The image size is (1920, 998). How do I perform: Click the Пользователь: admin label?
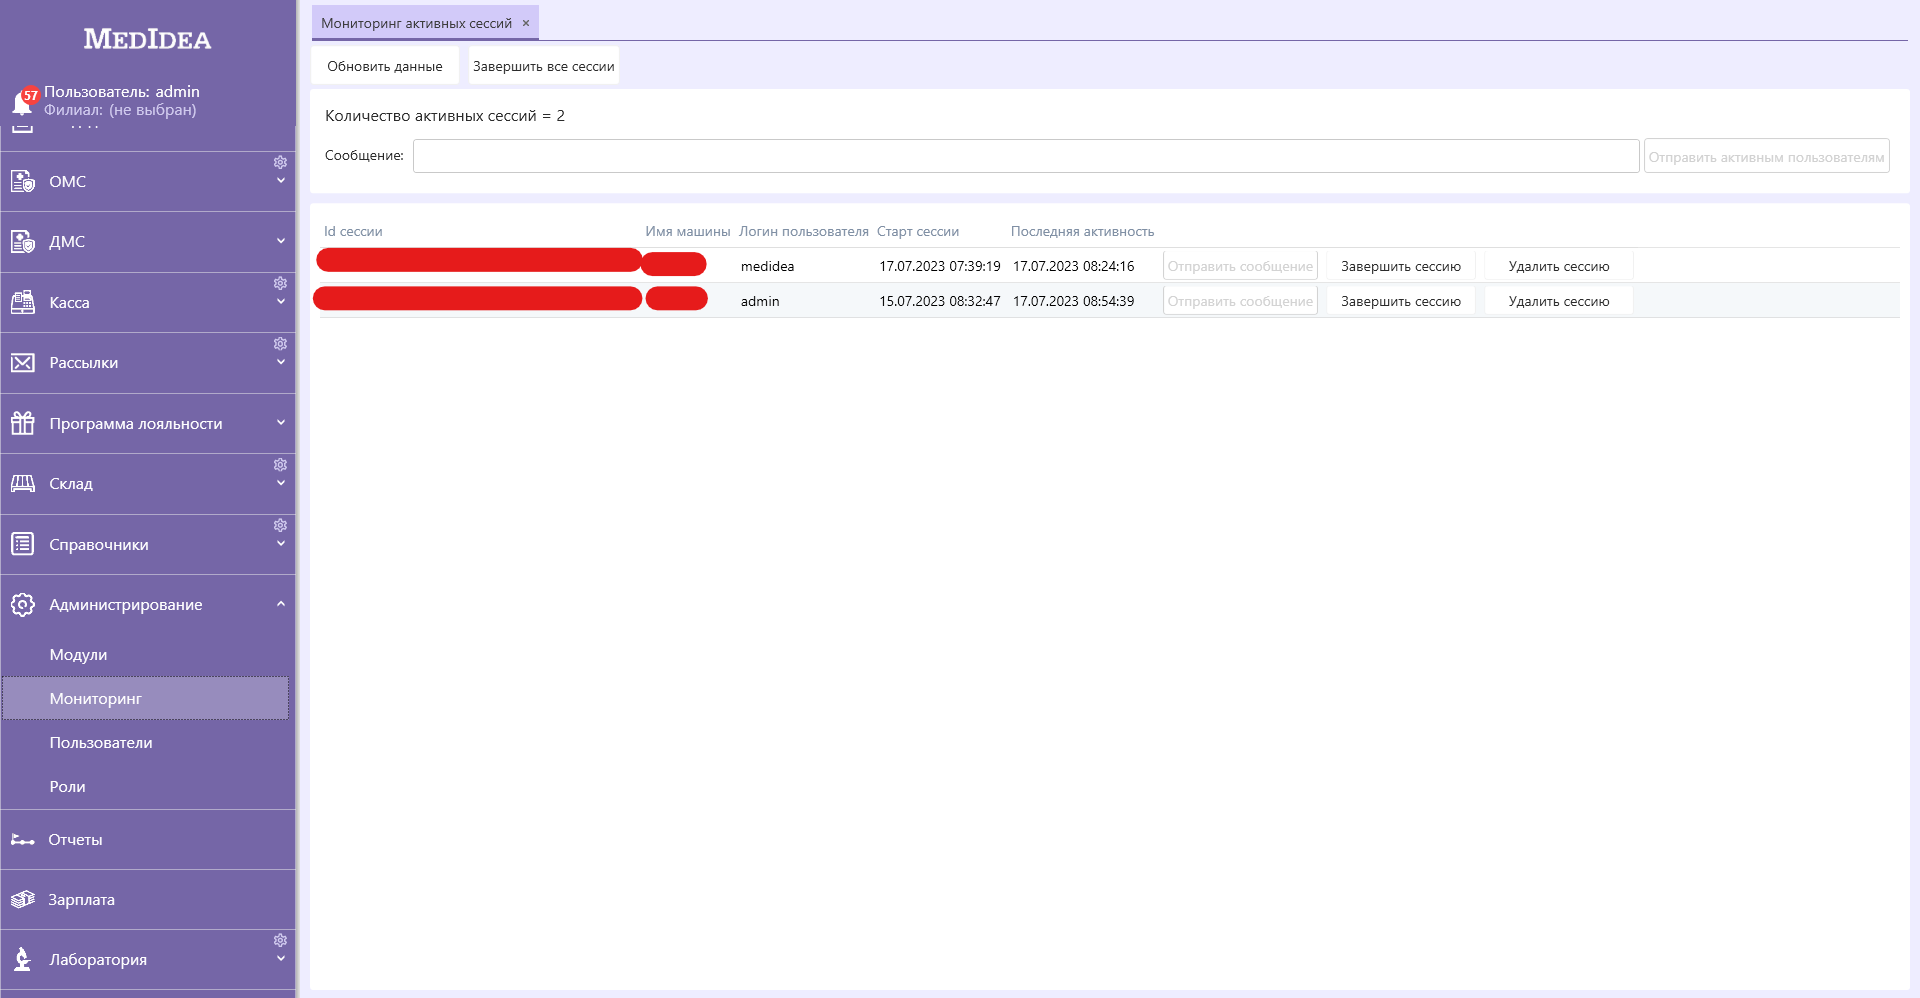(x=122, y=91)
